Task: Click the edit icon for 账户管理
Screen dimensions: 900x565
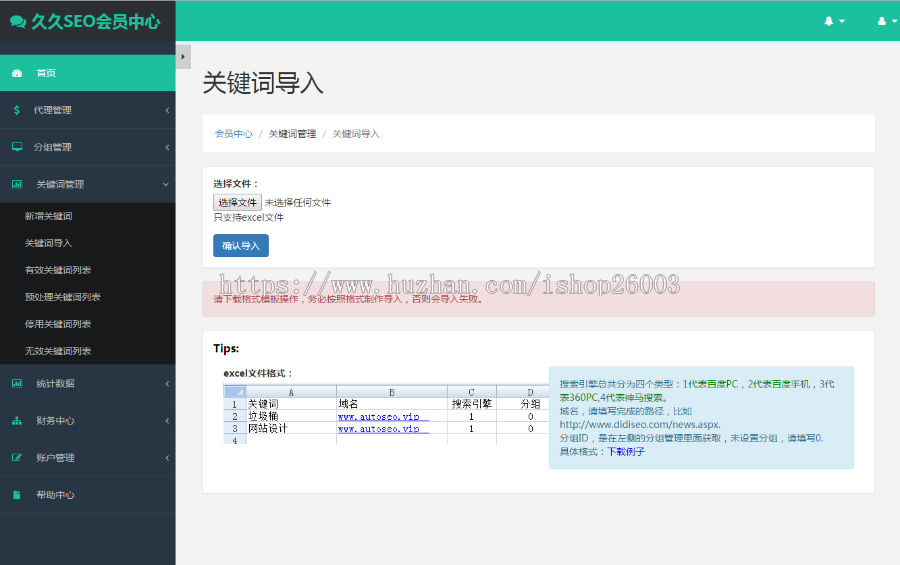Action: [17, 458]
